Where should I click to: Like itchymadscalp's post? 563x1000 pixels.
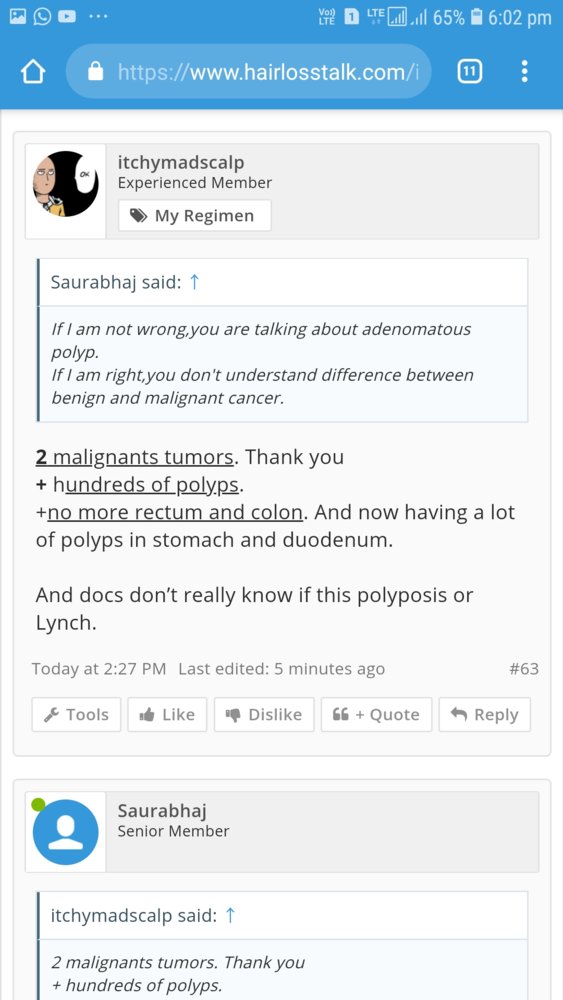[167, 714]
